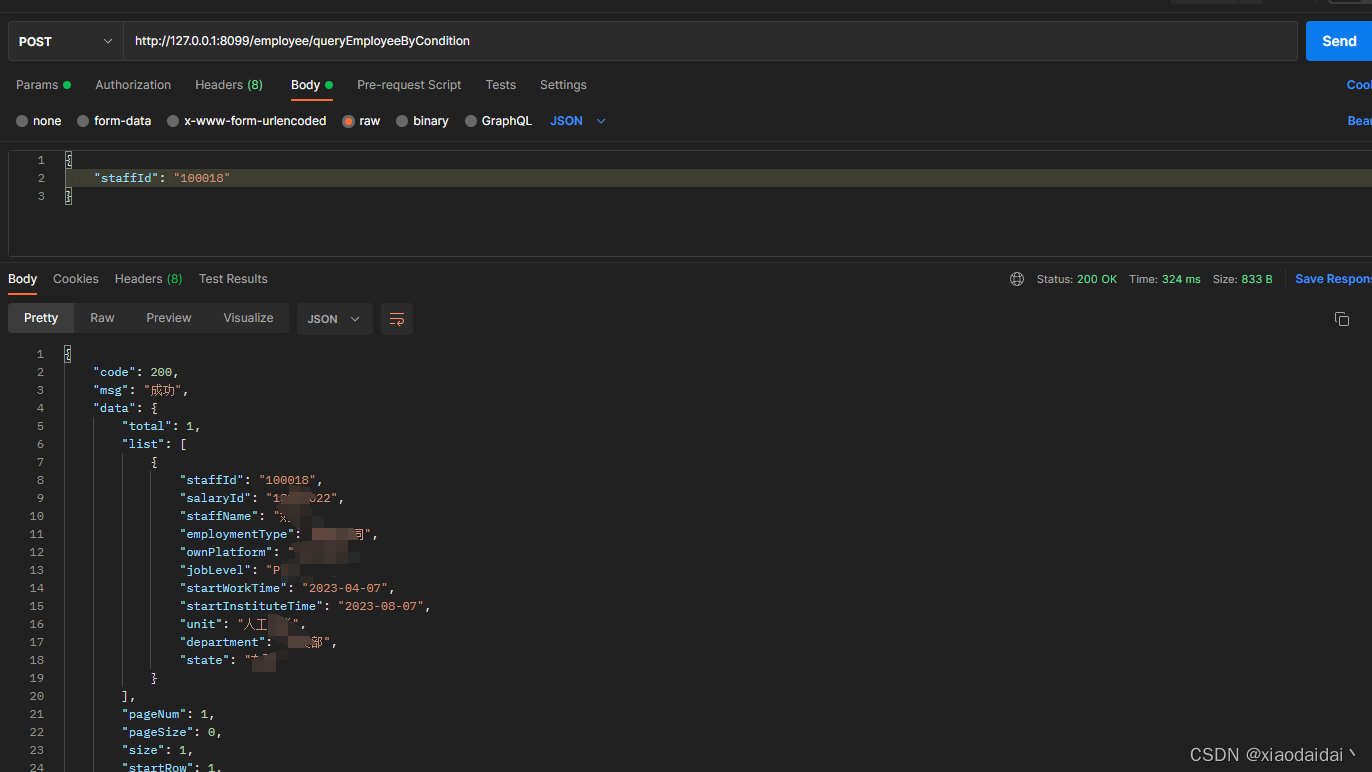
Task: Switch to the Tests tab
Action: (x=501, y=85)
